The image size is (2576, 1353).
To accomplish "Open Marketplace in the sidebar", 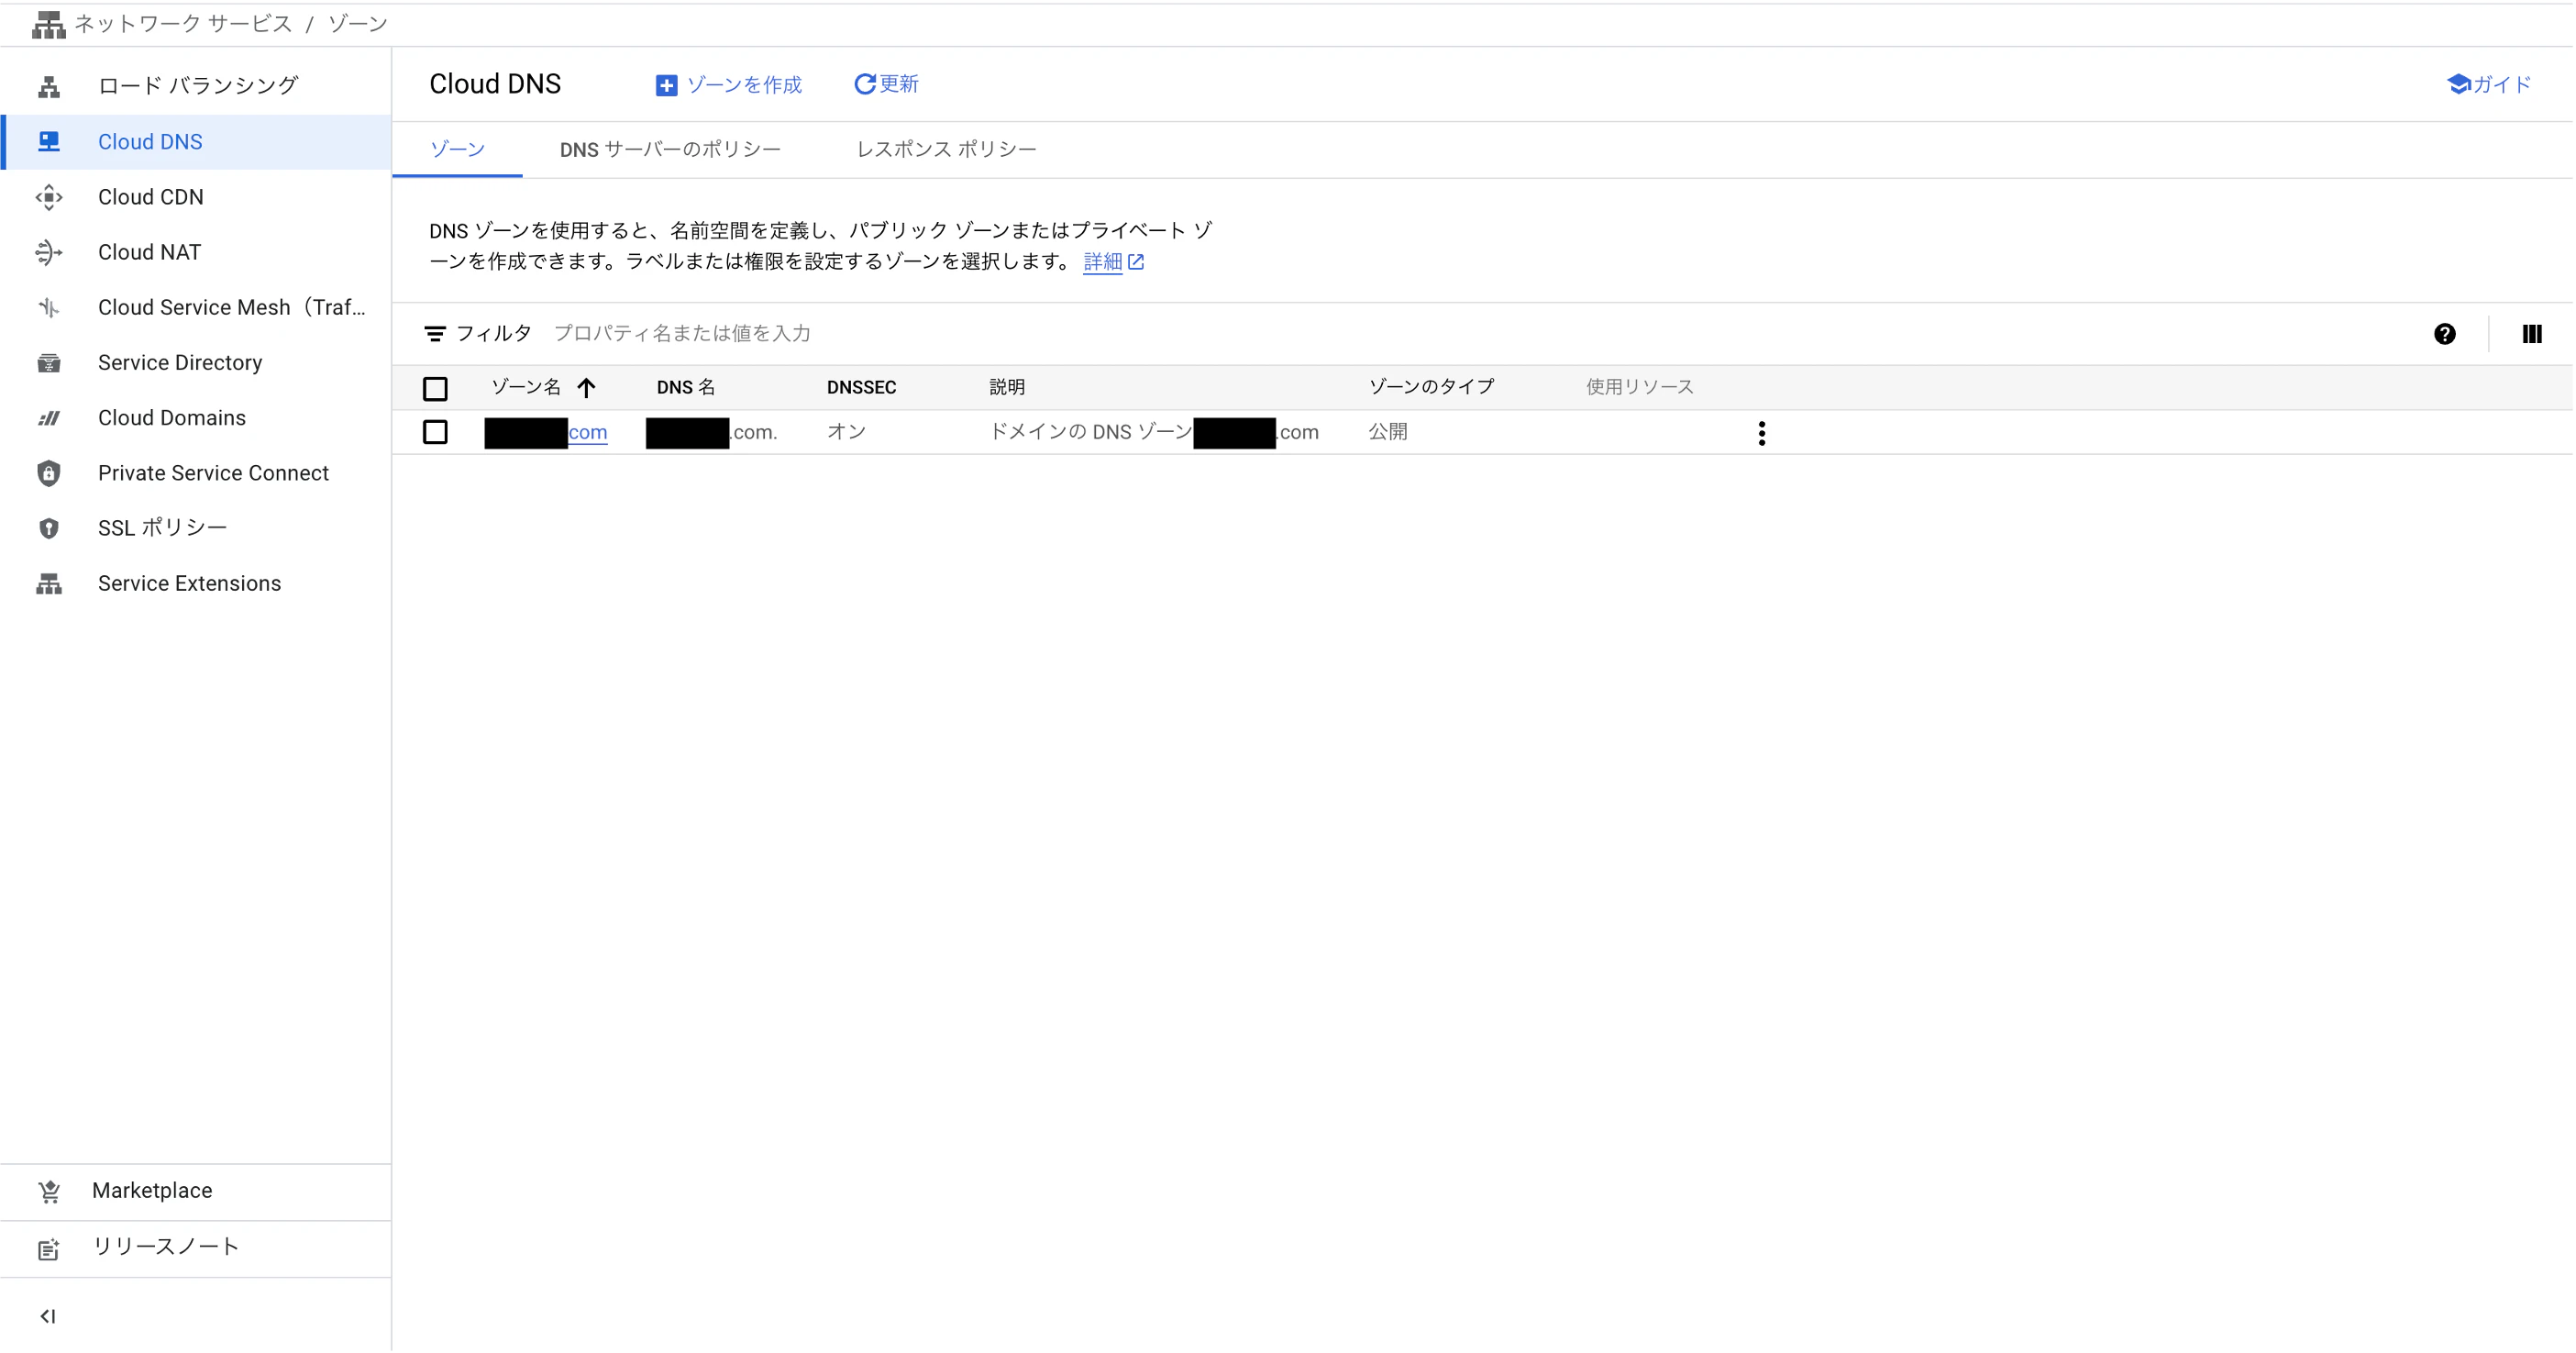I will click(x=196, y=1191).
